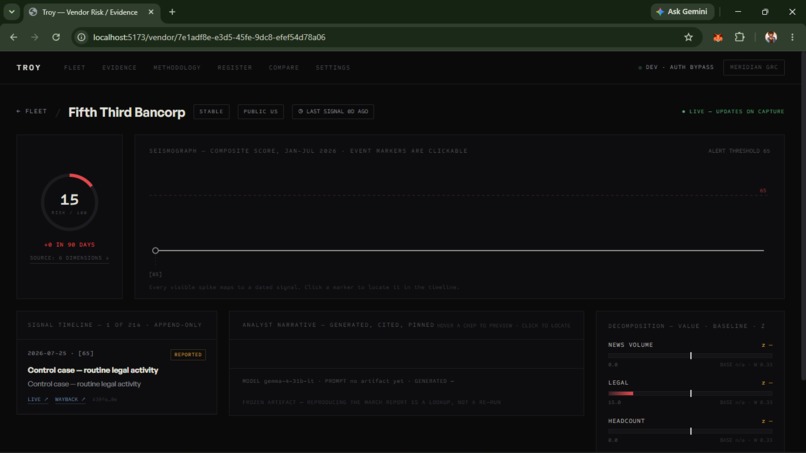Screen dimensions: 806x453
Task: Click the risk score 15 gauge
Action: tap(69, 202)
